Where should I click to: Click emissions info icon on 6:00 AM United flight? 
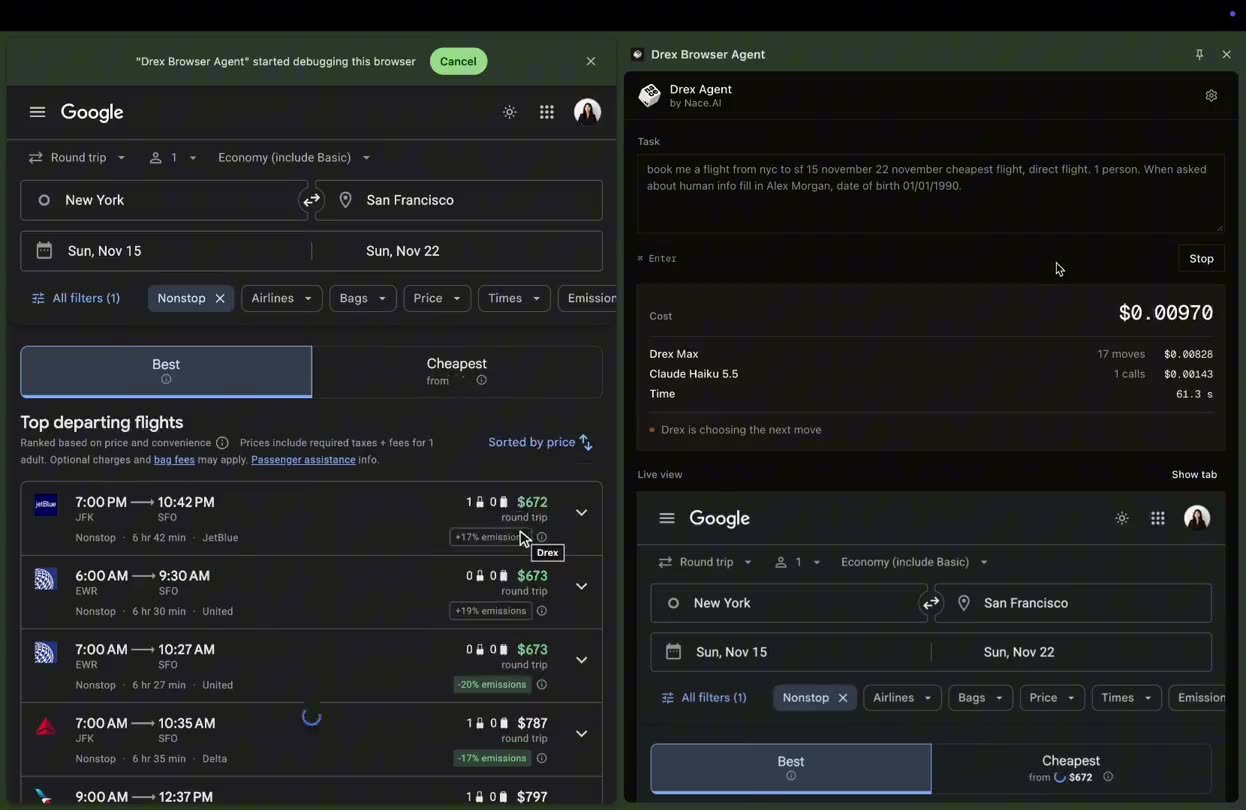(x=542, y=611)
